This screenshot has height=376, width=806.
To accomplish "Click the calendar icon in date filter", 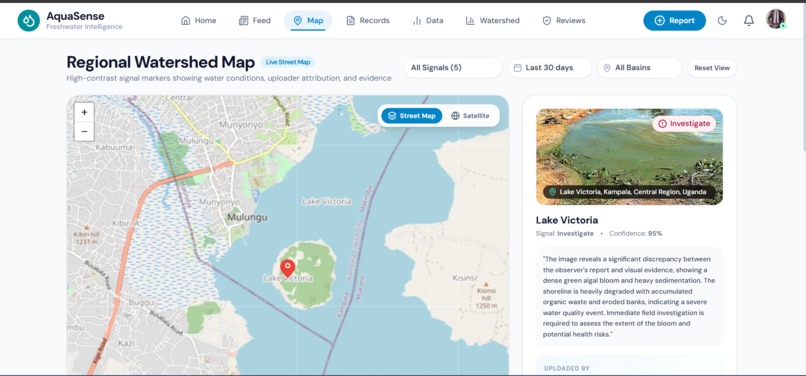I will click(x=518, y=68).
